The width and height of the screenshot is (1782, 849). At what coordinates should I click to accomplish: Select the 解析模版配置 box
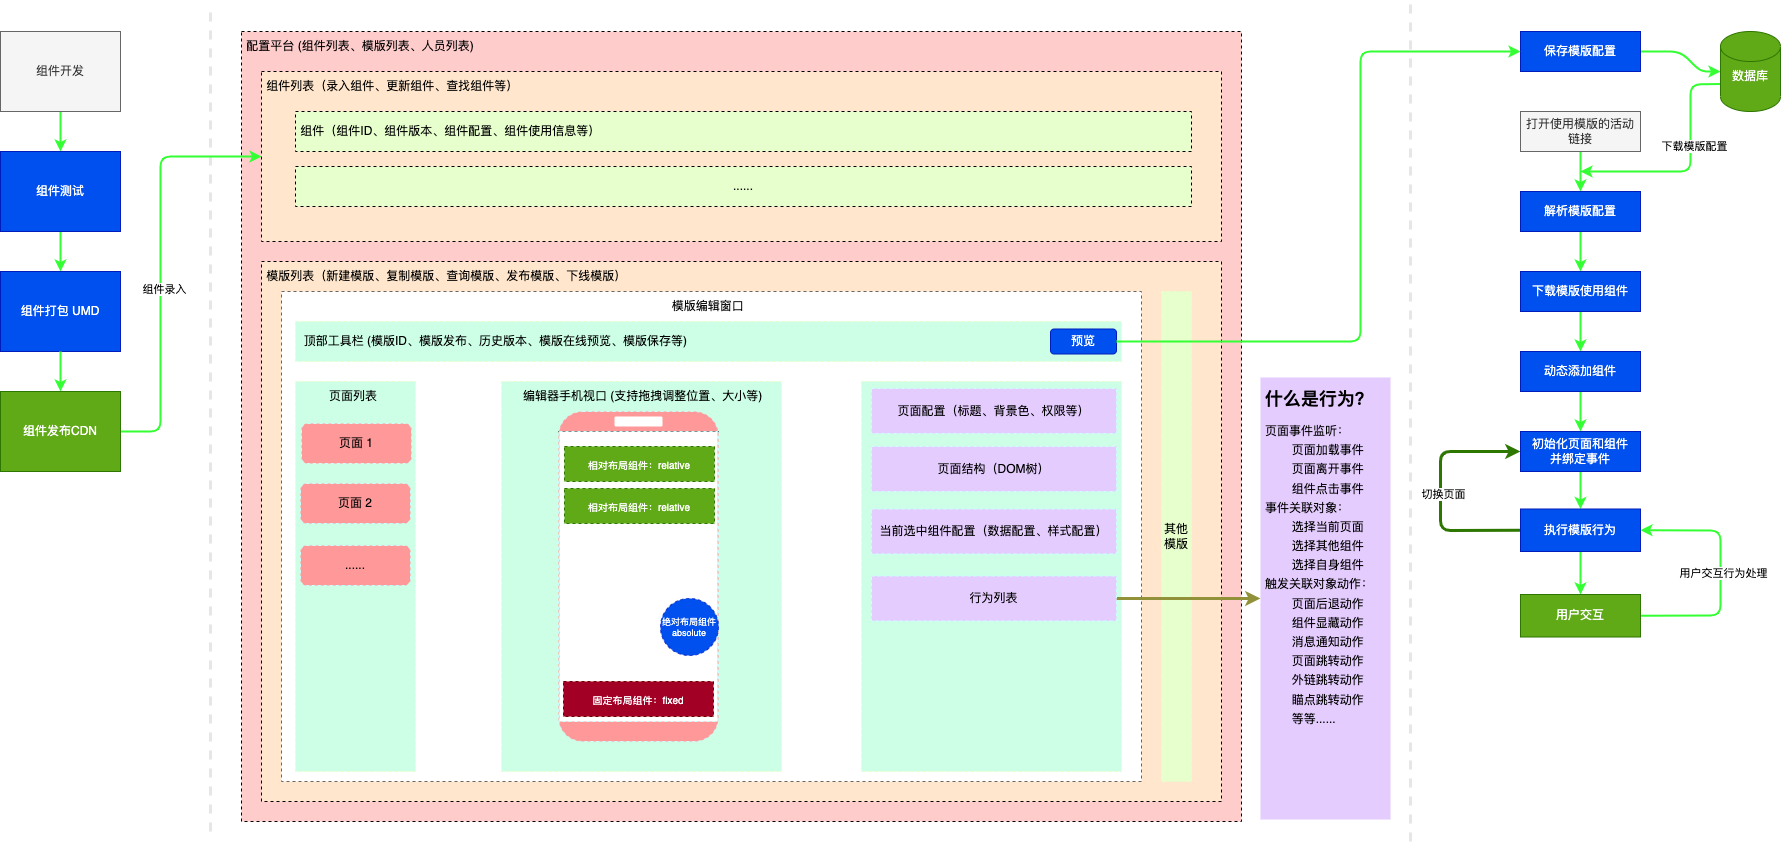point(1580,211)
